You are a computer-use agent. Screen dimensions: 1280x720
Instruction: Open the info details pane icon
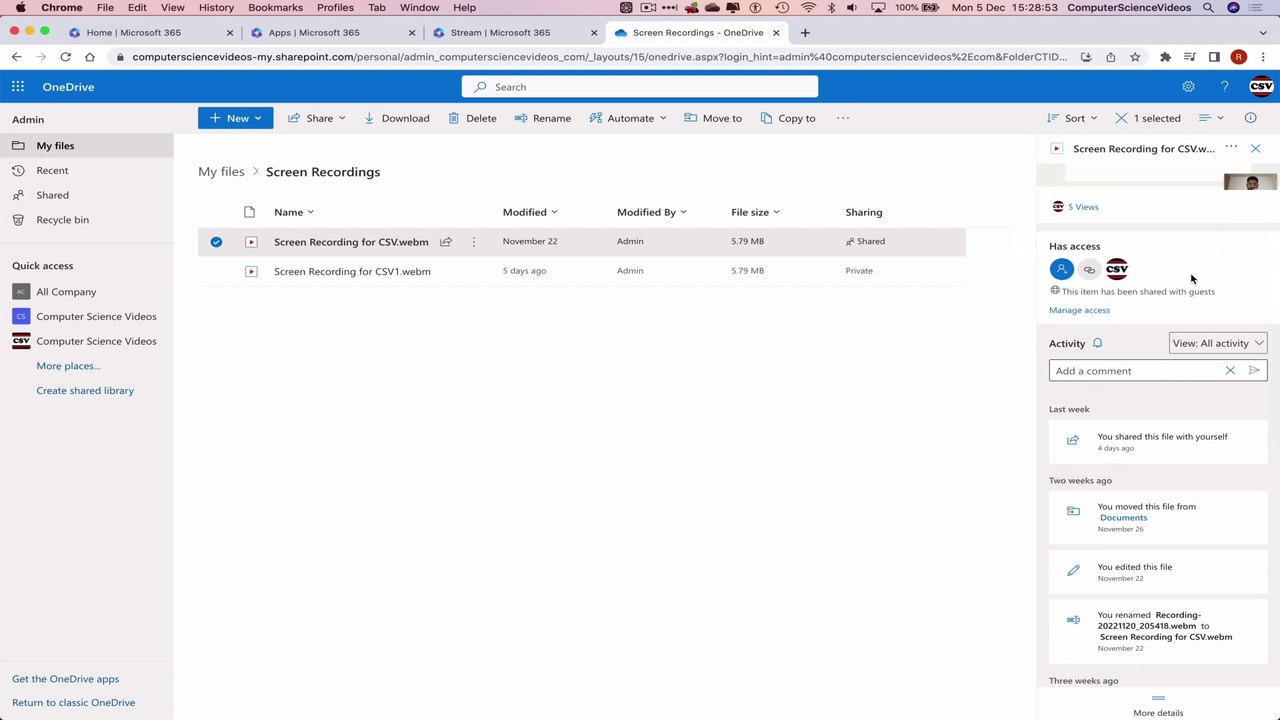pos(1250,118)
